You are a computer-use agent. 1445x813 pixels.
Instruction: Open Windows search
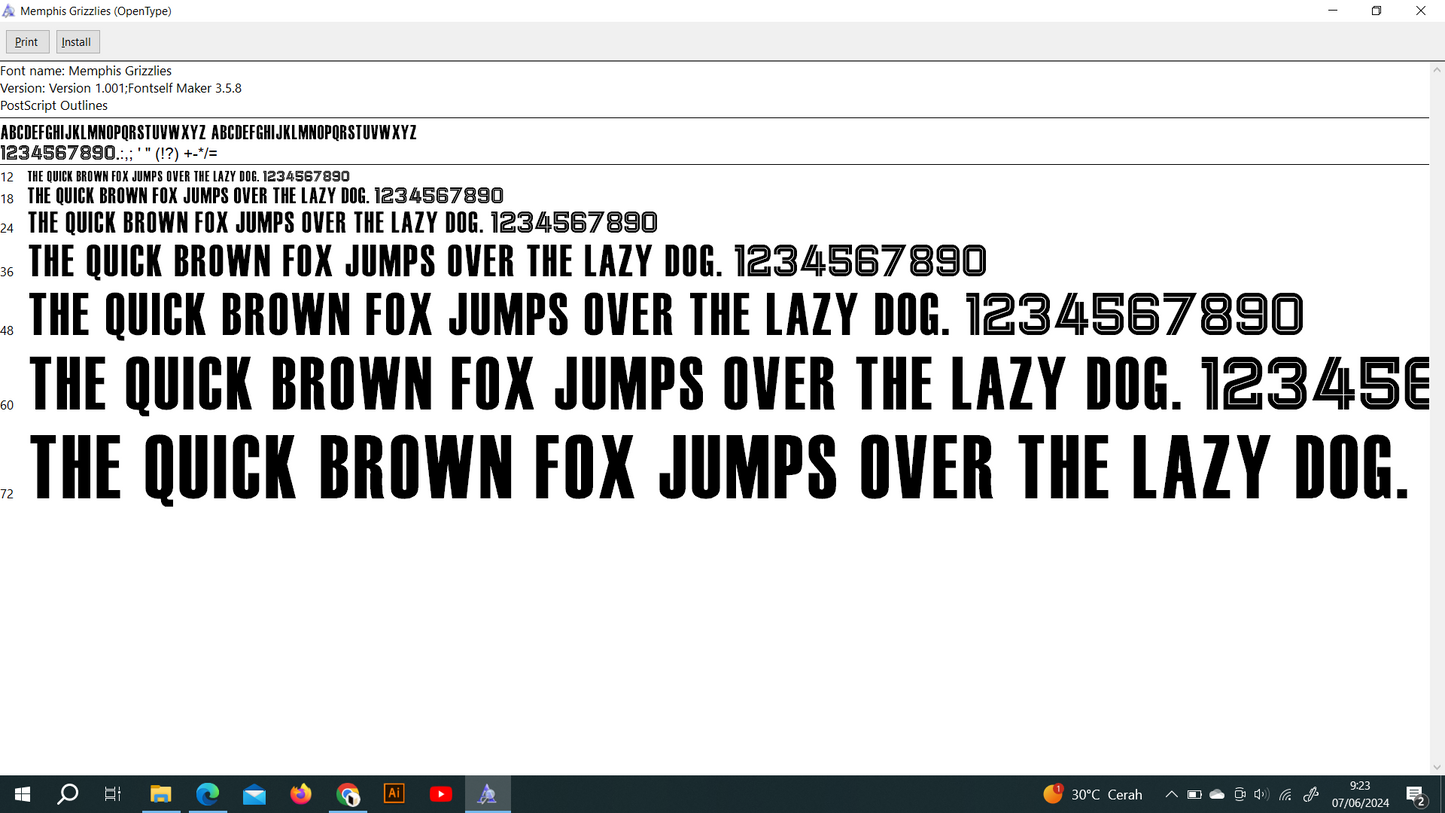click(68, 794)
